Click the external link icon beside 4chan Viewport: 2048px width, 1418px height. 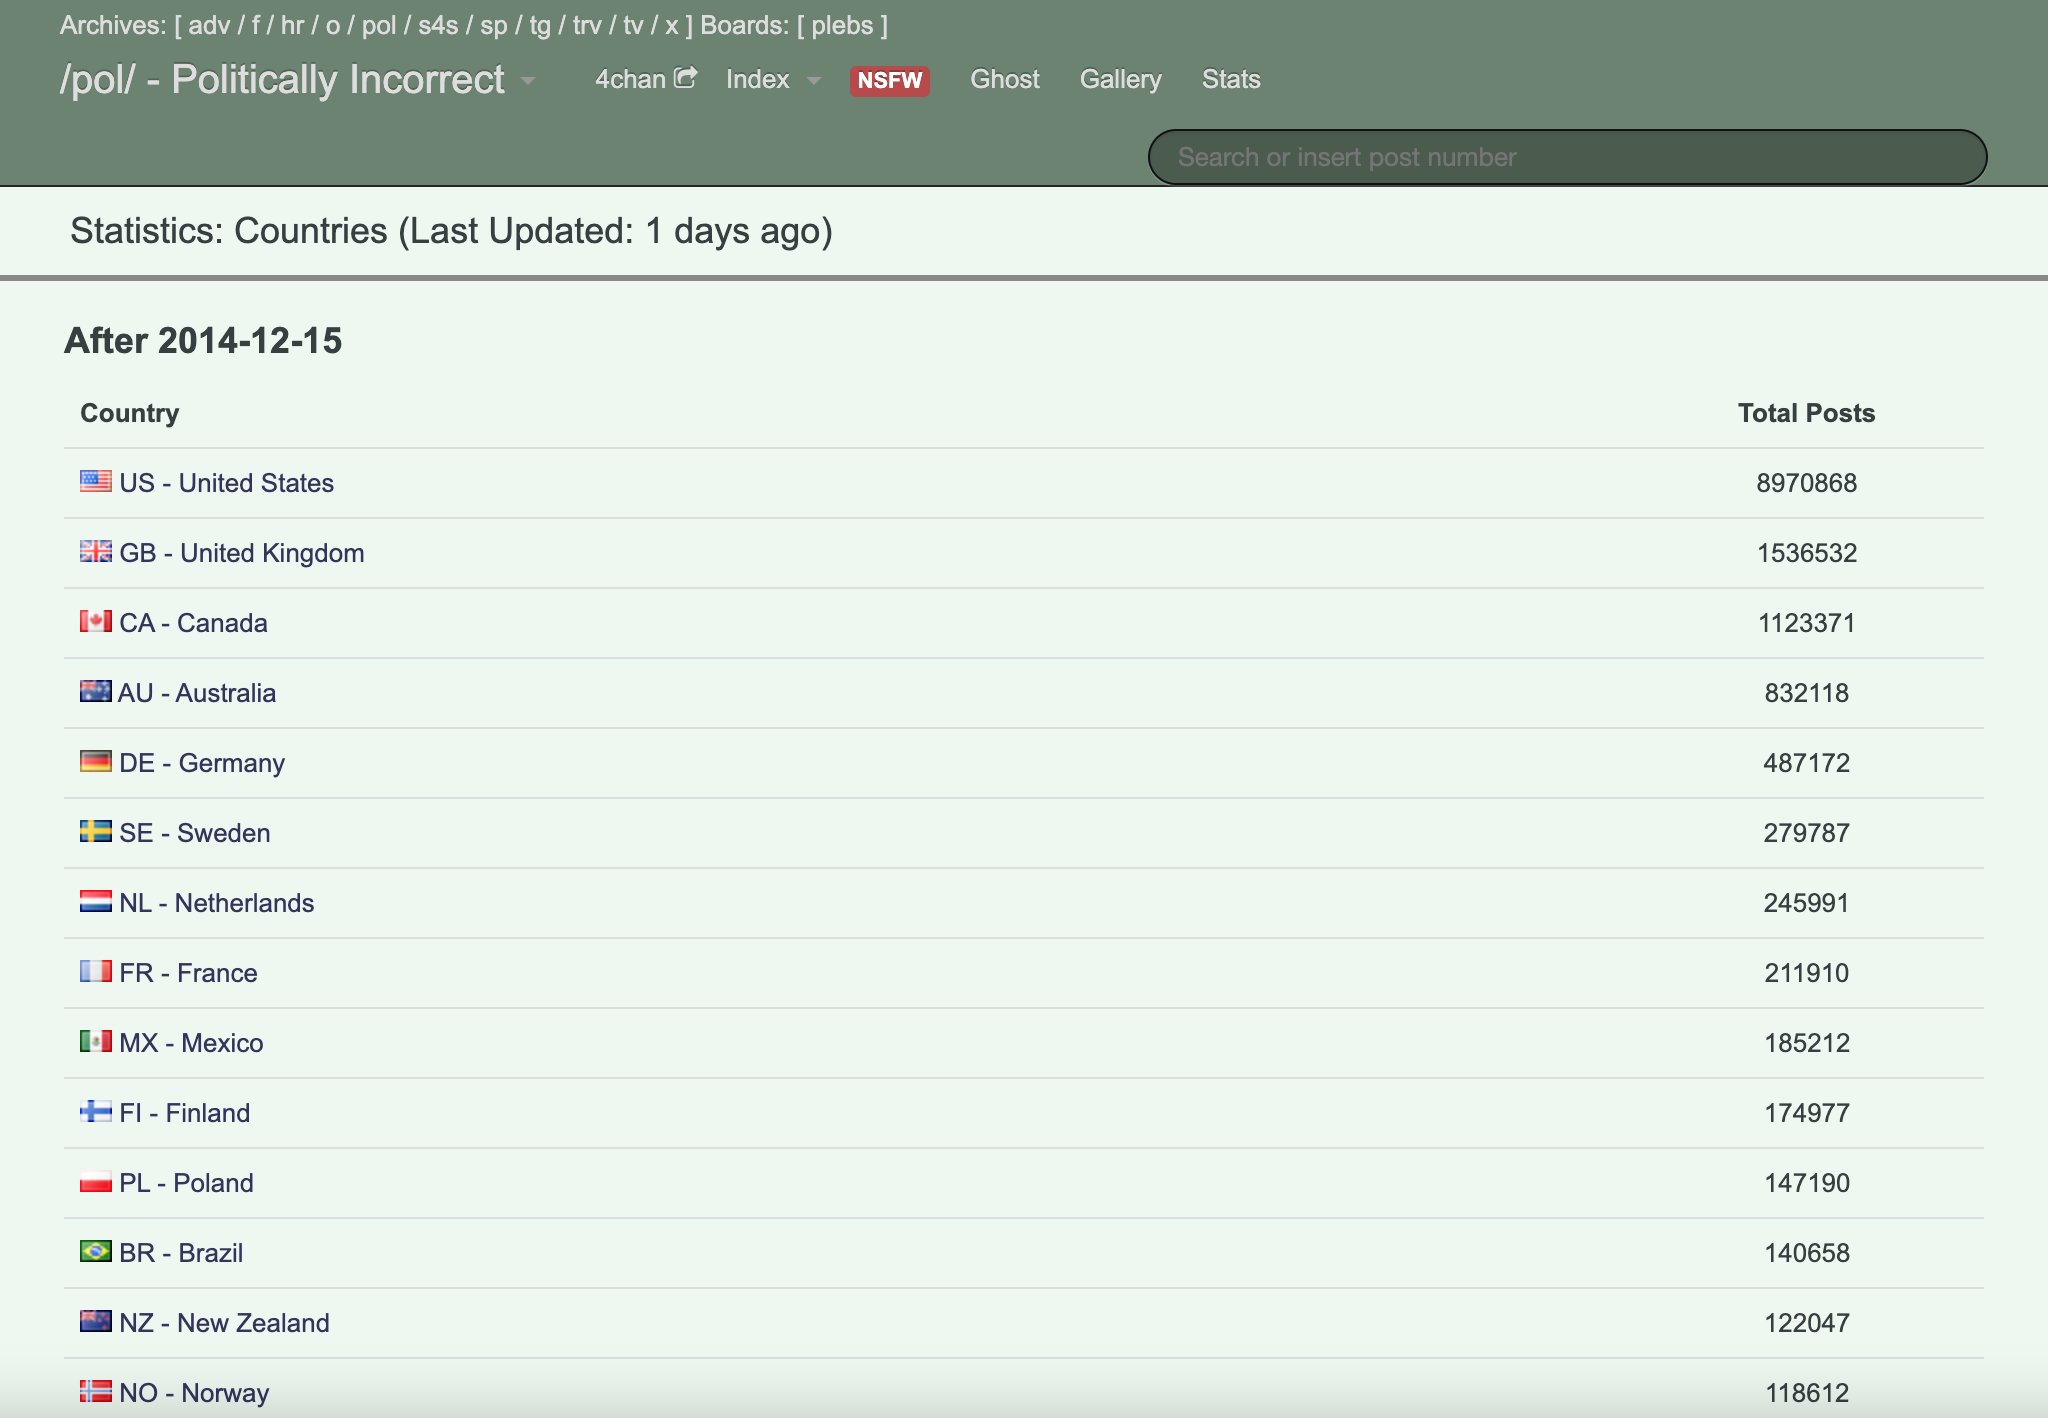pyautogui.click(x=685, y=77)
